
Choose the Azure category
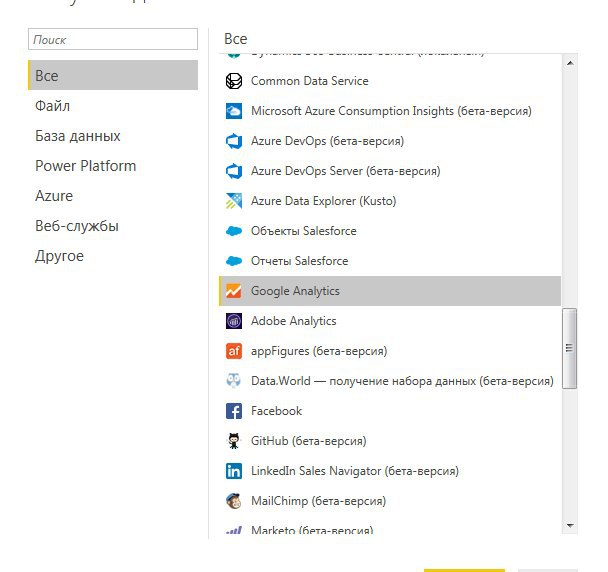pos(113,196)
